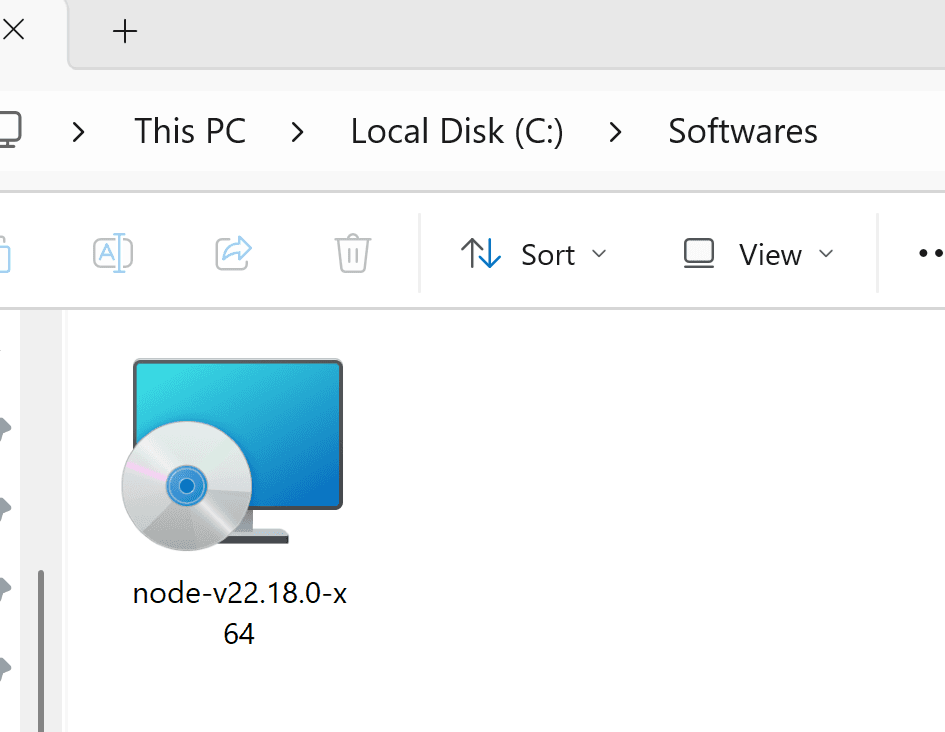Expand chevron after Local Disk (C:)
This screenshot has height=732, width=945.
click(x=615, y=132)
